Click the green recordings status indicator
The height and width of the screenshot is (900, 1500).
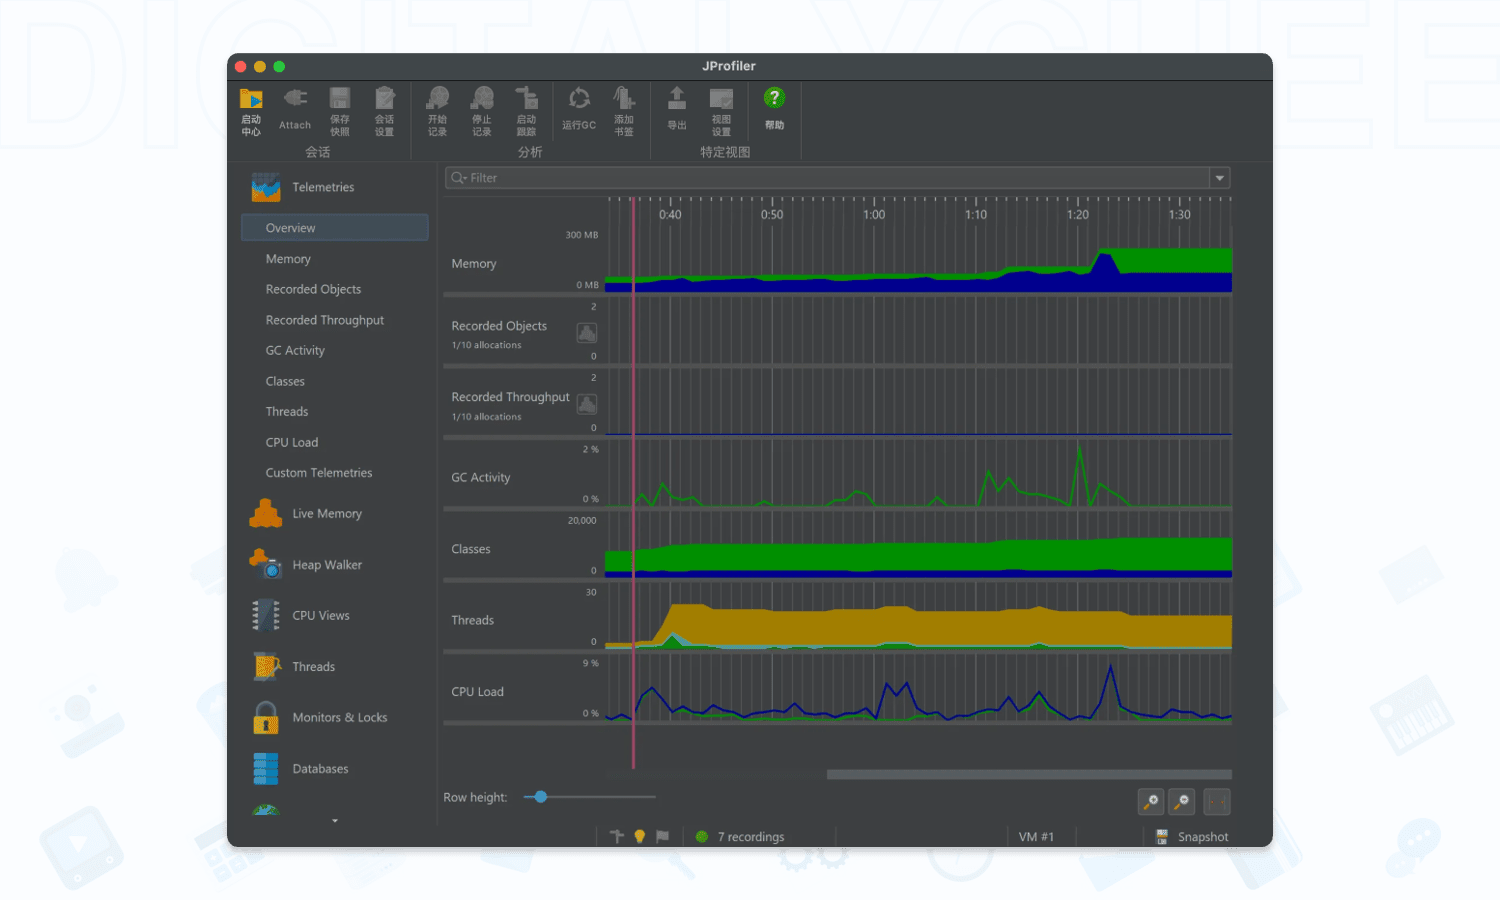(x=702, y=837)
